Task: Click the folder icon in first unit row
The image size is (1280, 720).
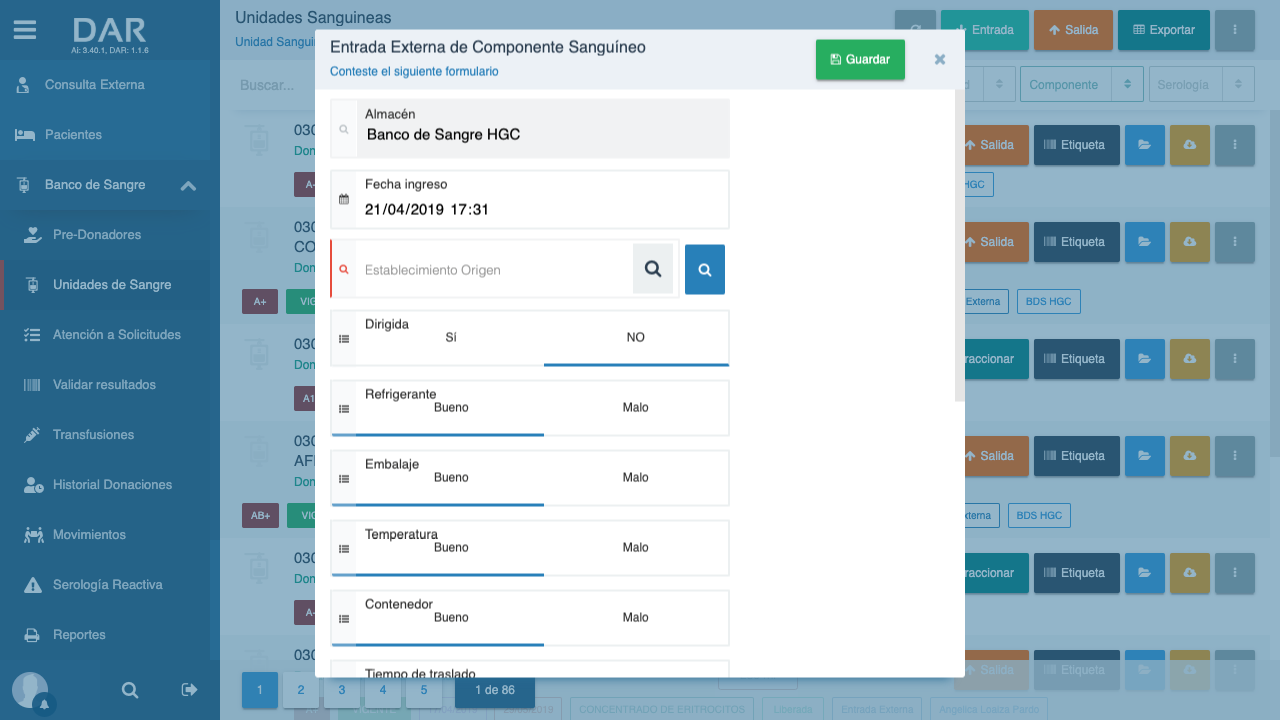Action: 1145,145
